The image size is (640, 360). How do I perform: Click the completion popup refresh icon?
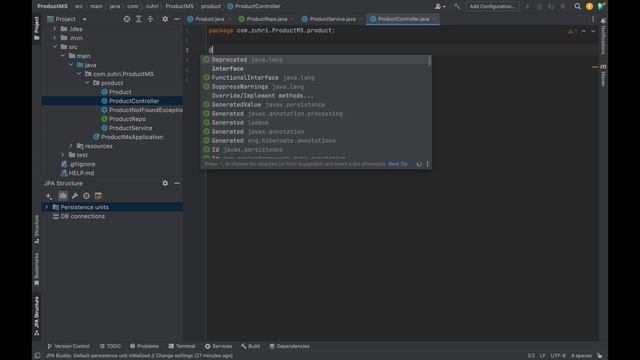tap(419, 164)
